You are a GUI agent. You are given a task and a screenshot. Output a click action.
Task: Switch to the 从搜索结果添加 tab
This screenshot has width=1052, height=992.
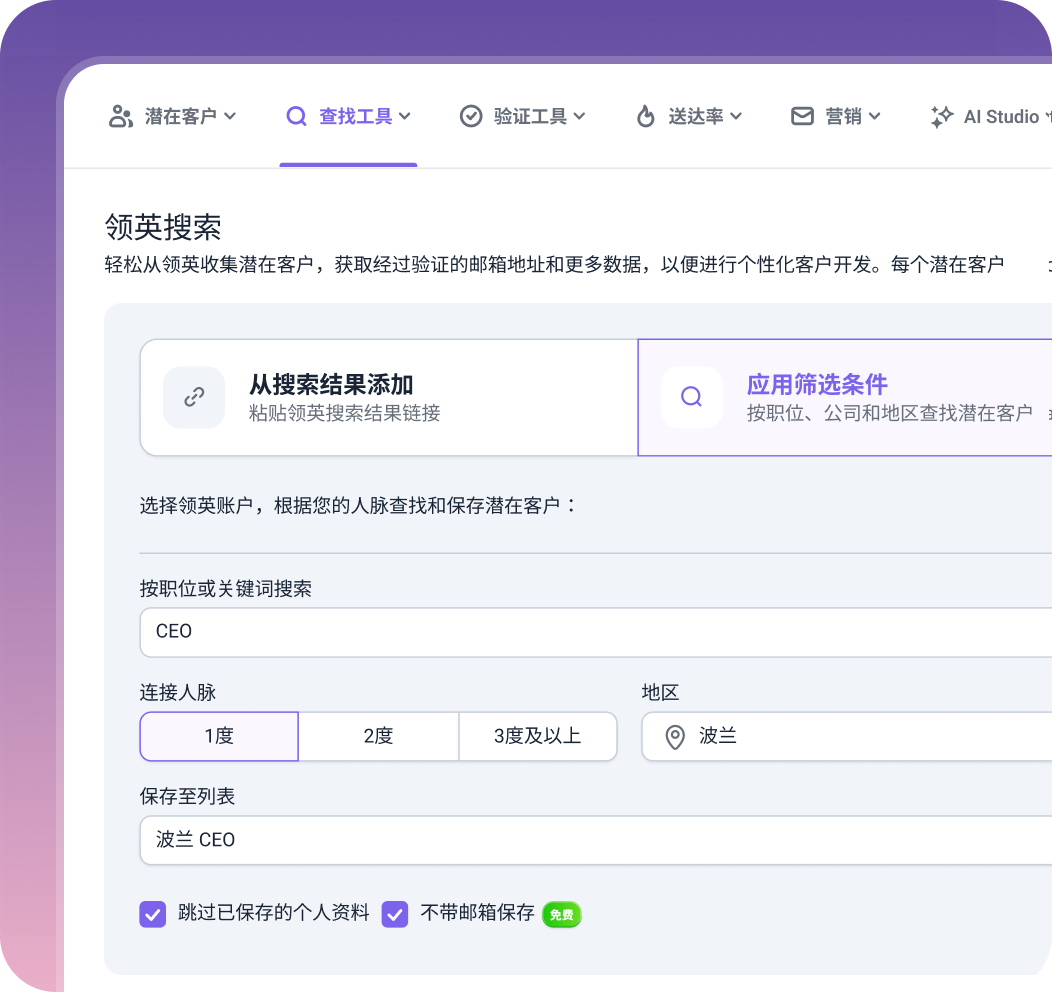(389, 398)
